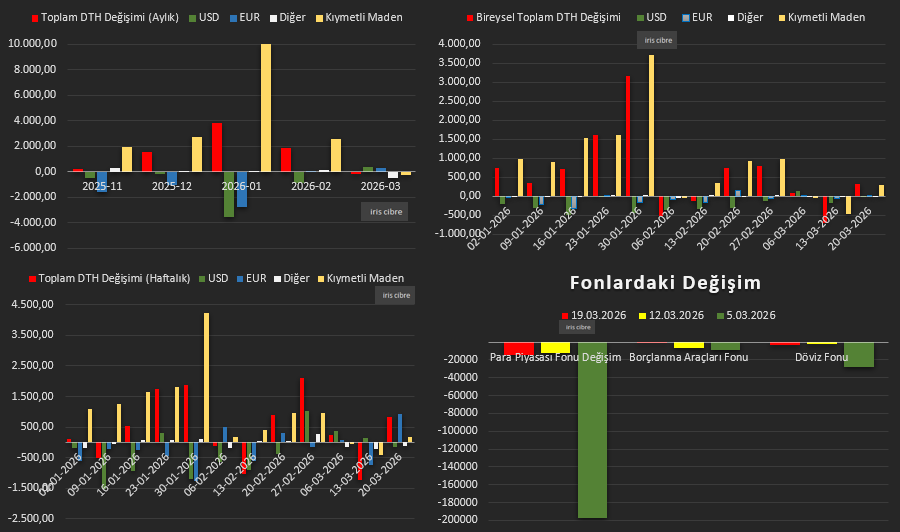Click the tallest yellow bar in the weekly chart

[x=207, y=378]
